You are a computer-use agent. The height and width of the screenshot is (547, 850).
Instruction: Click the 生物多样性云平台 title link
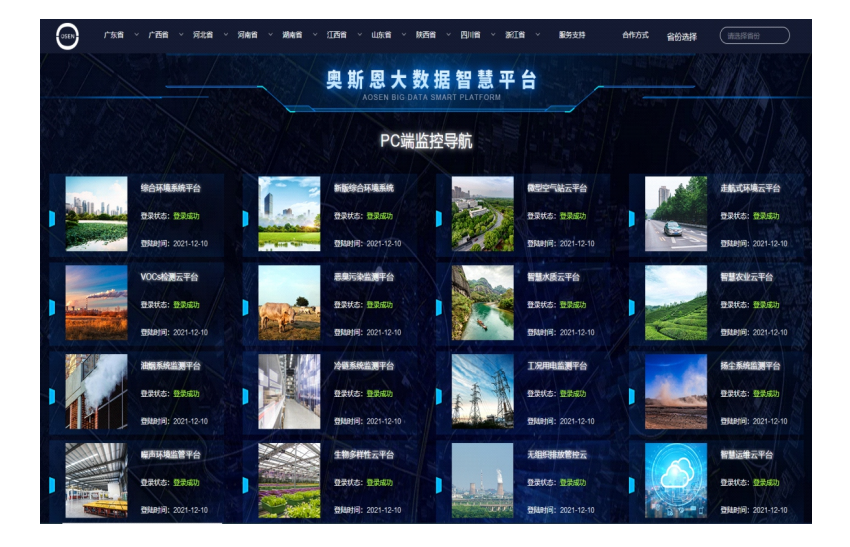click(363, 455)
